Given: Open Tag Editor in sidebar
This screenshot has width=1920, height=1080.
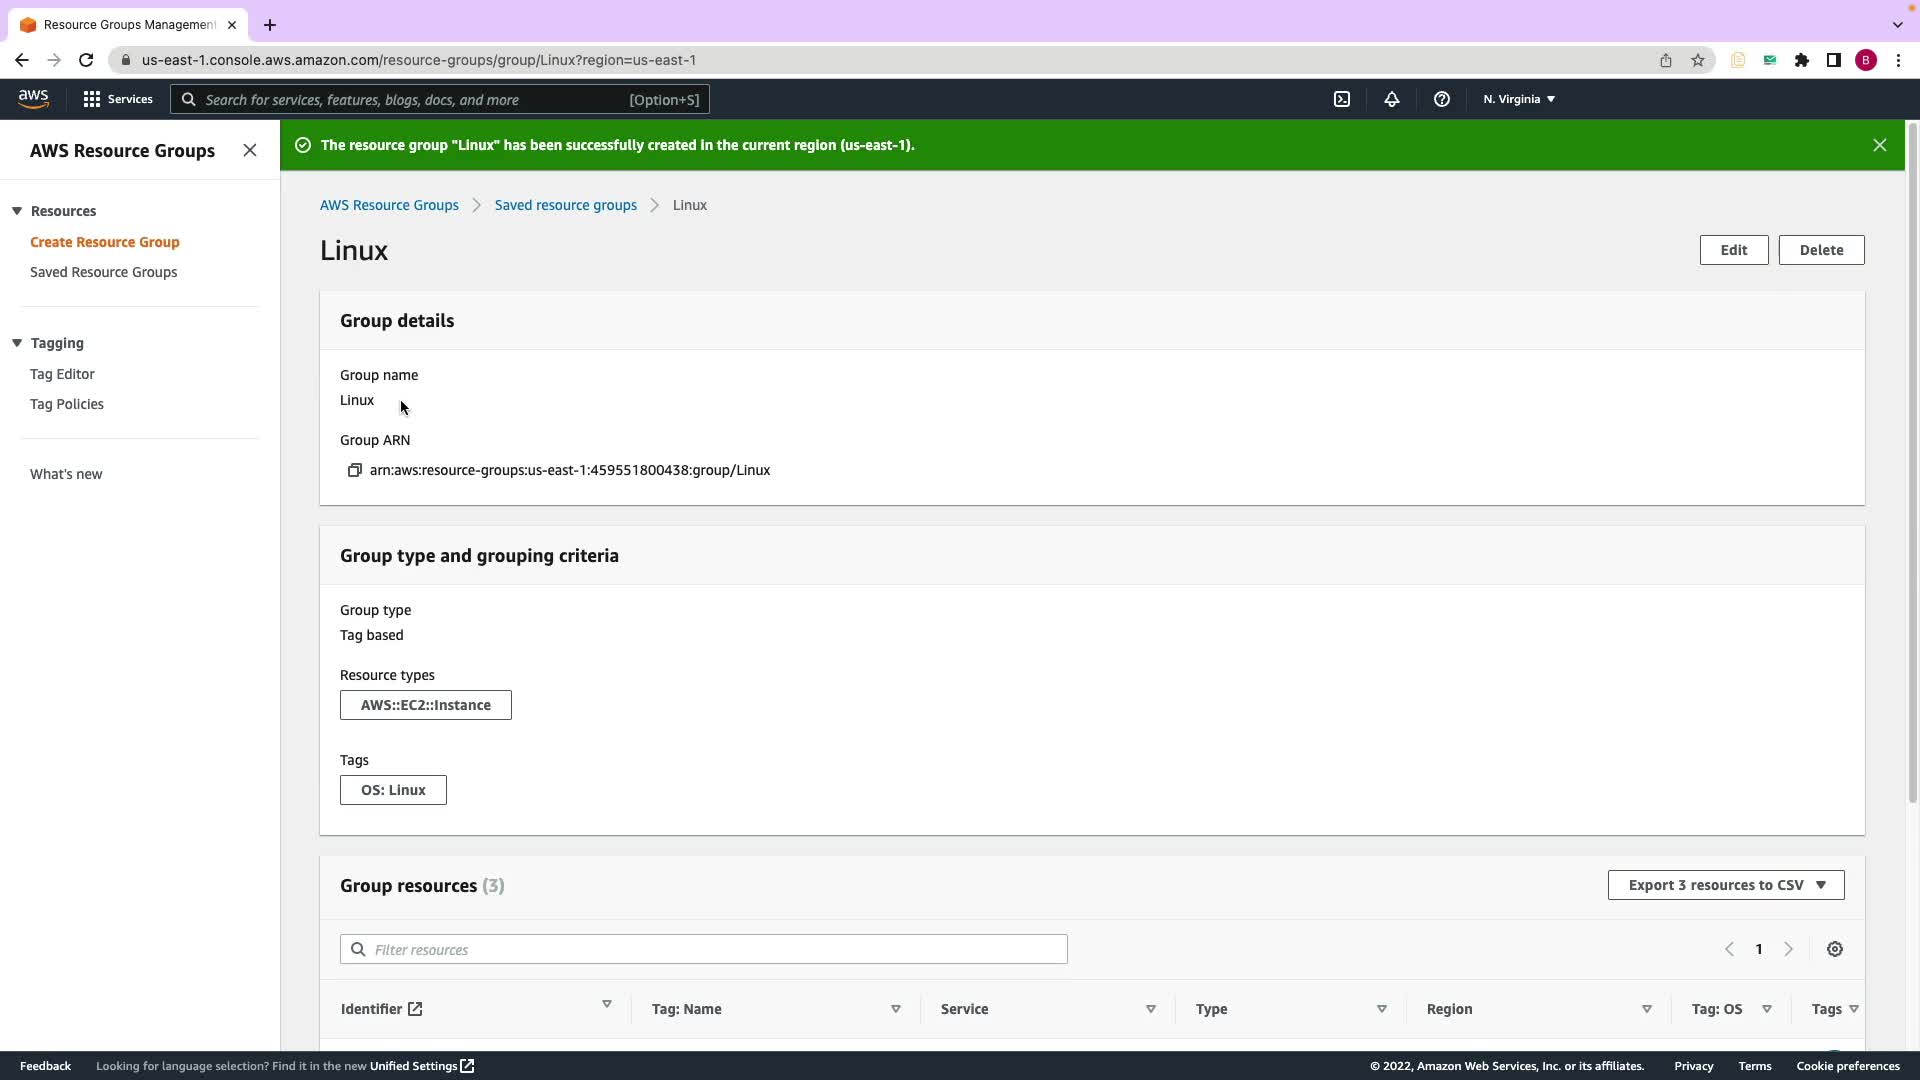Looking at the screenshot, I should 62,374.
